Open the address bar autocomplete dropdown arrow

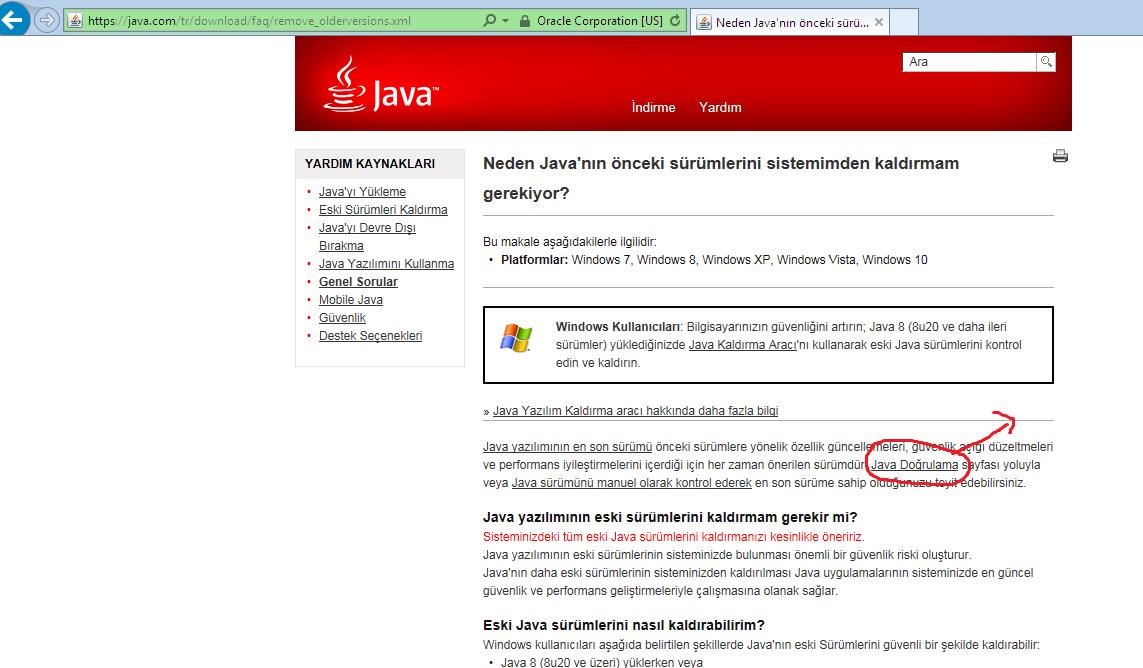point(505,21)
